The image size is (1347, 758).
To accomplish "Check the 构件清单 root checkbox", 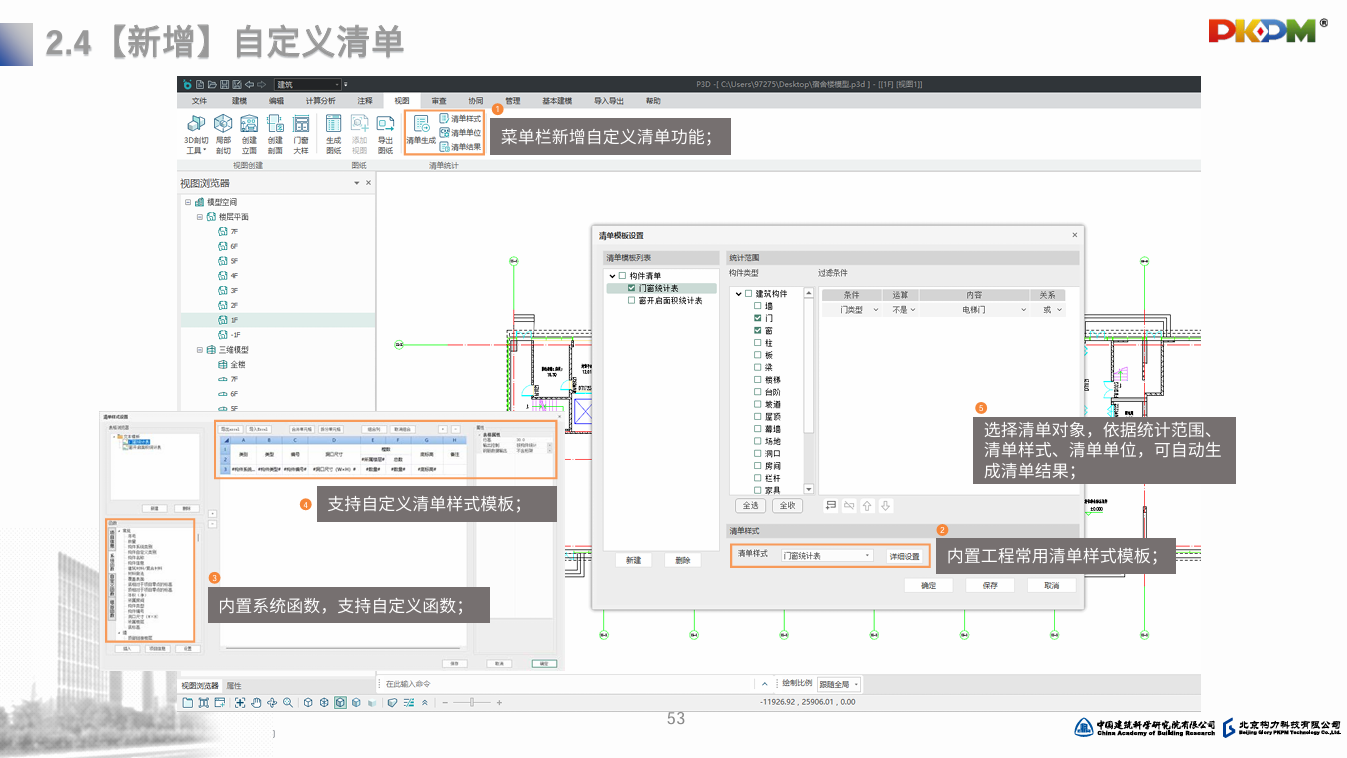I will tap(622, 276).
